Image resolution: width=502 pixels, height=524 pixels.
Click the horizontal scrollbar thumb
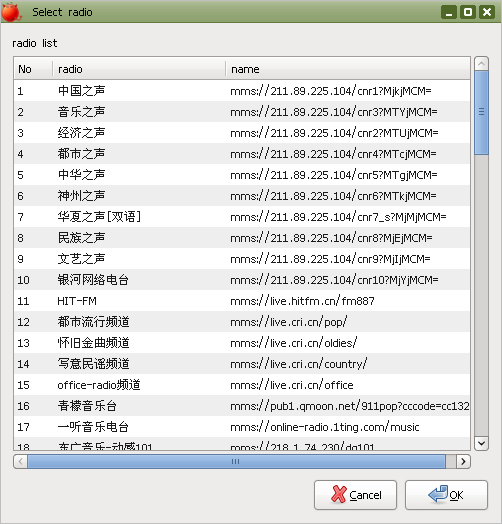[236, 462]
